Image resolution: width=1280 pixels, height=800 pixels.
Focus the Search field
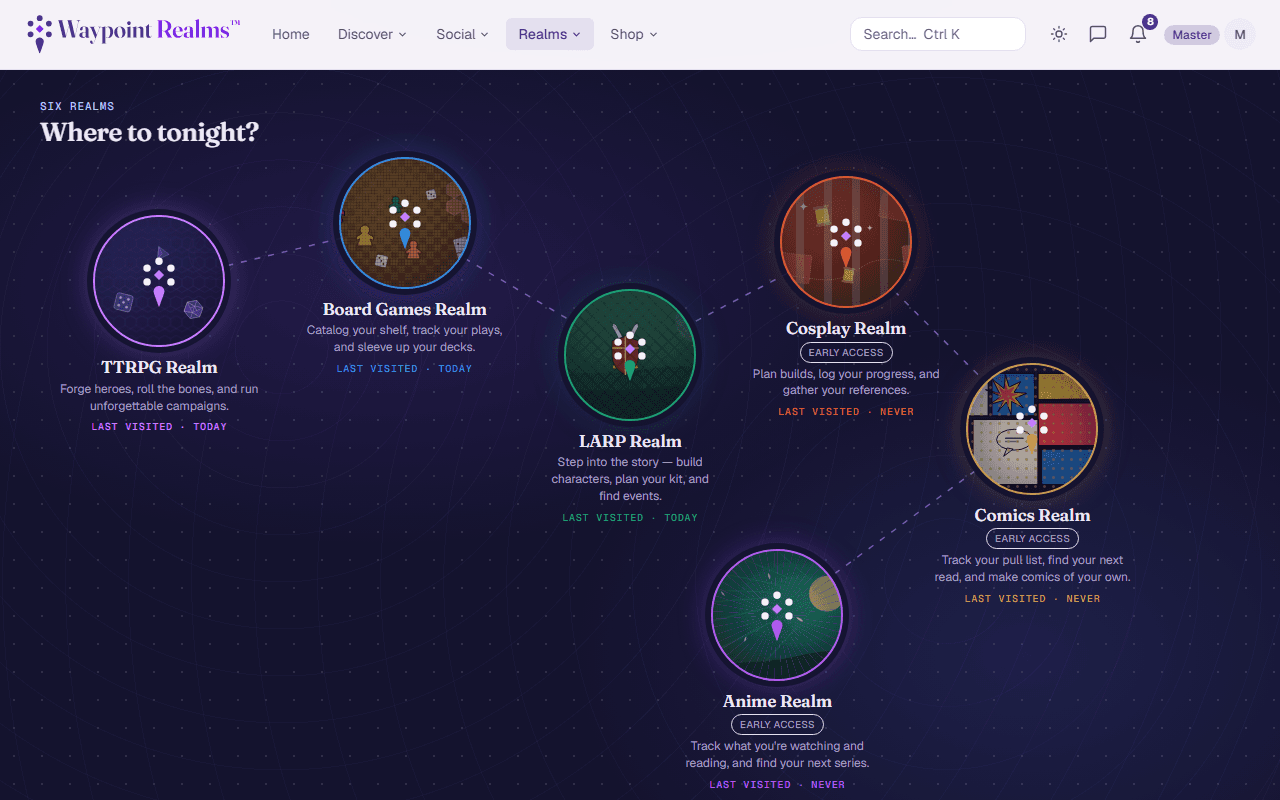click(x=938, y=34)
